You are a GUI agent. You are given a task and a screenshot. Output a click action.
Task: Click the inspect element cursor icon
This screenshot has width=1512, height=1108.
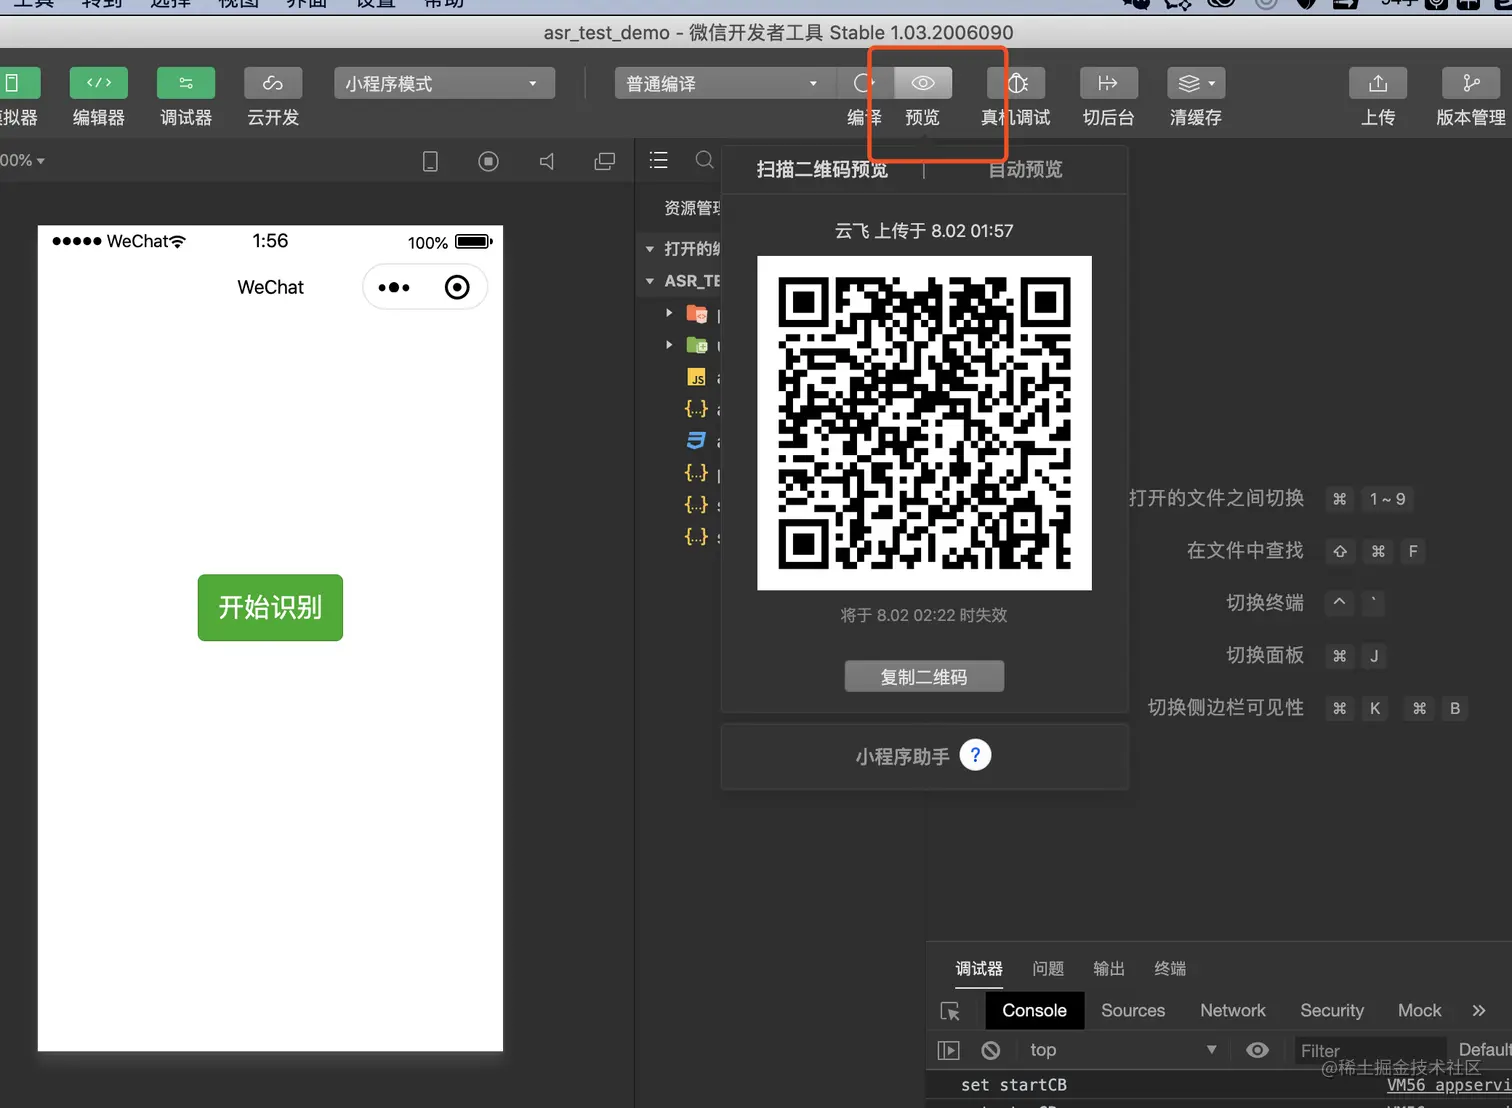pyautogui.click(x=950, y=1011)
